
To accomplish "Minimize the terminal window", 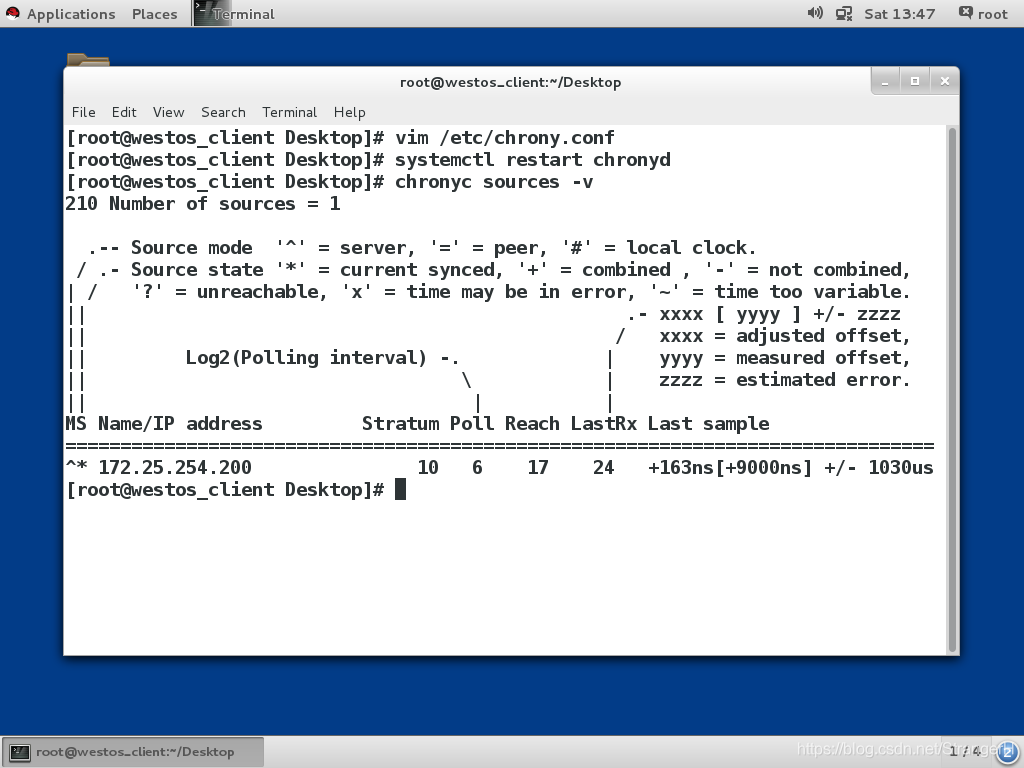I will pos(886,82).
